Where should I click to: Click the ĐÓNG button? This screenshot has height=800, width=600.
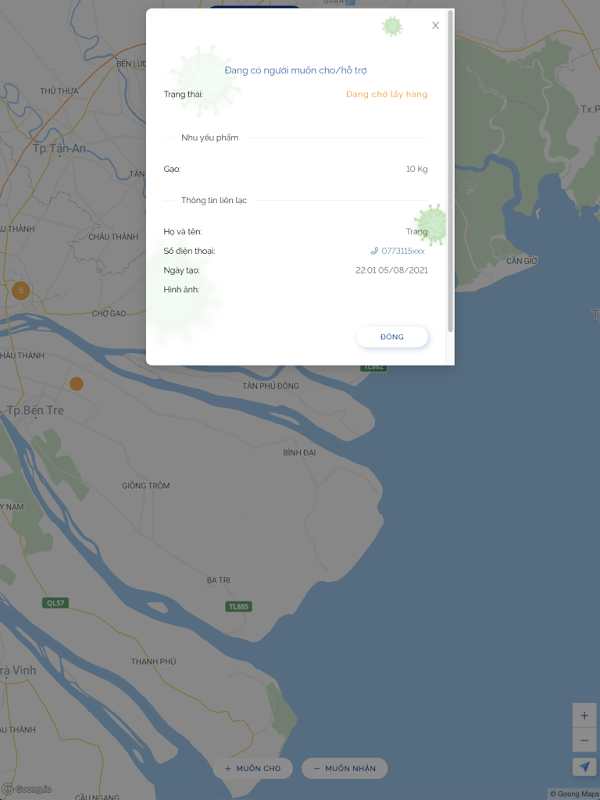(392, 337)
